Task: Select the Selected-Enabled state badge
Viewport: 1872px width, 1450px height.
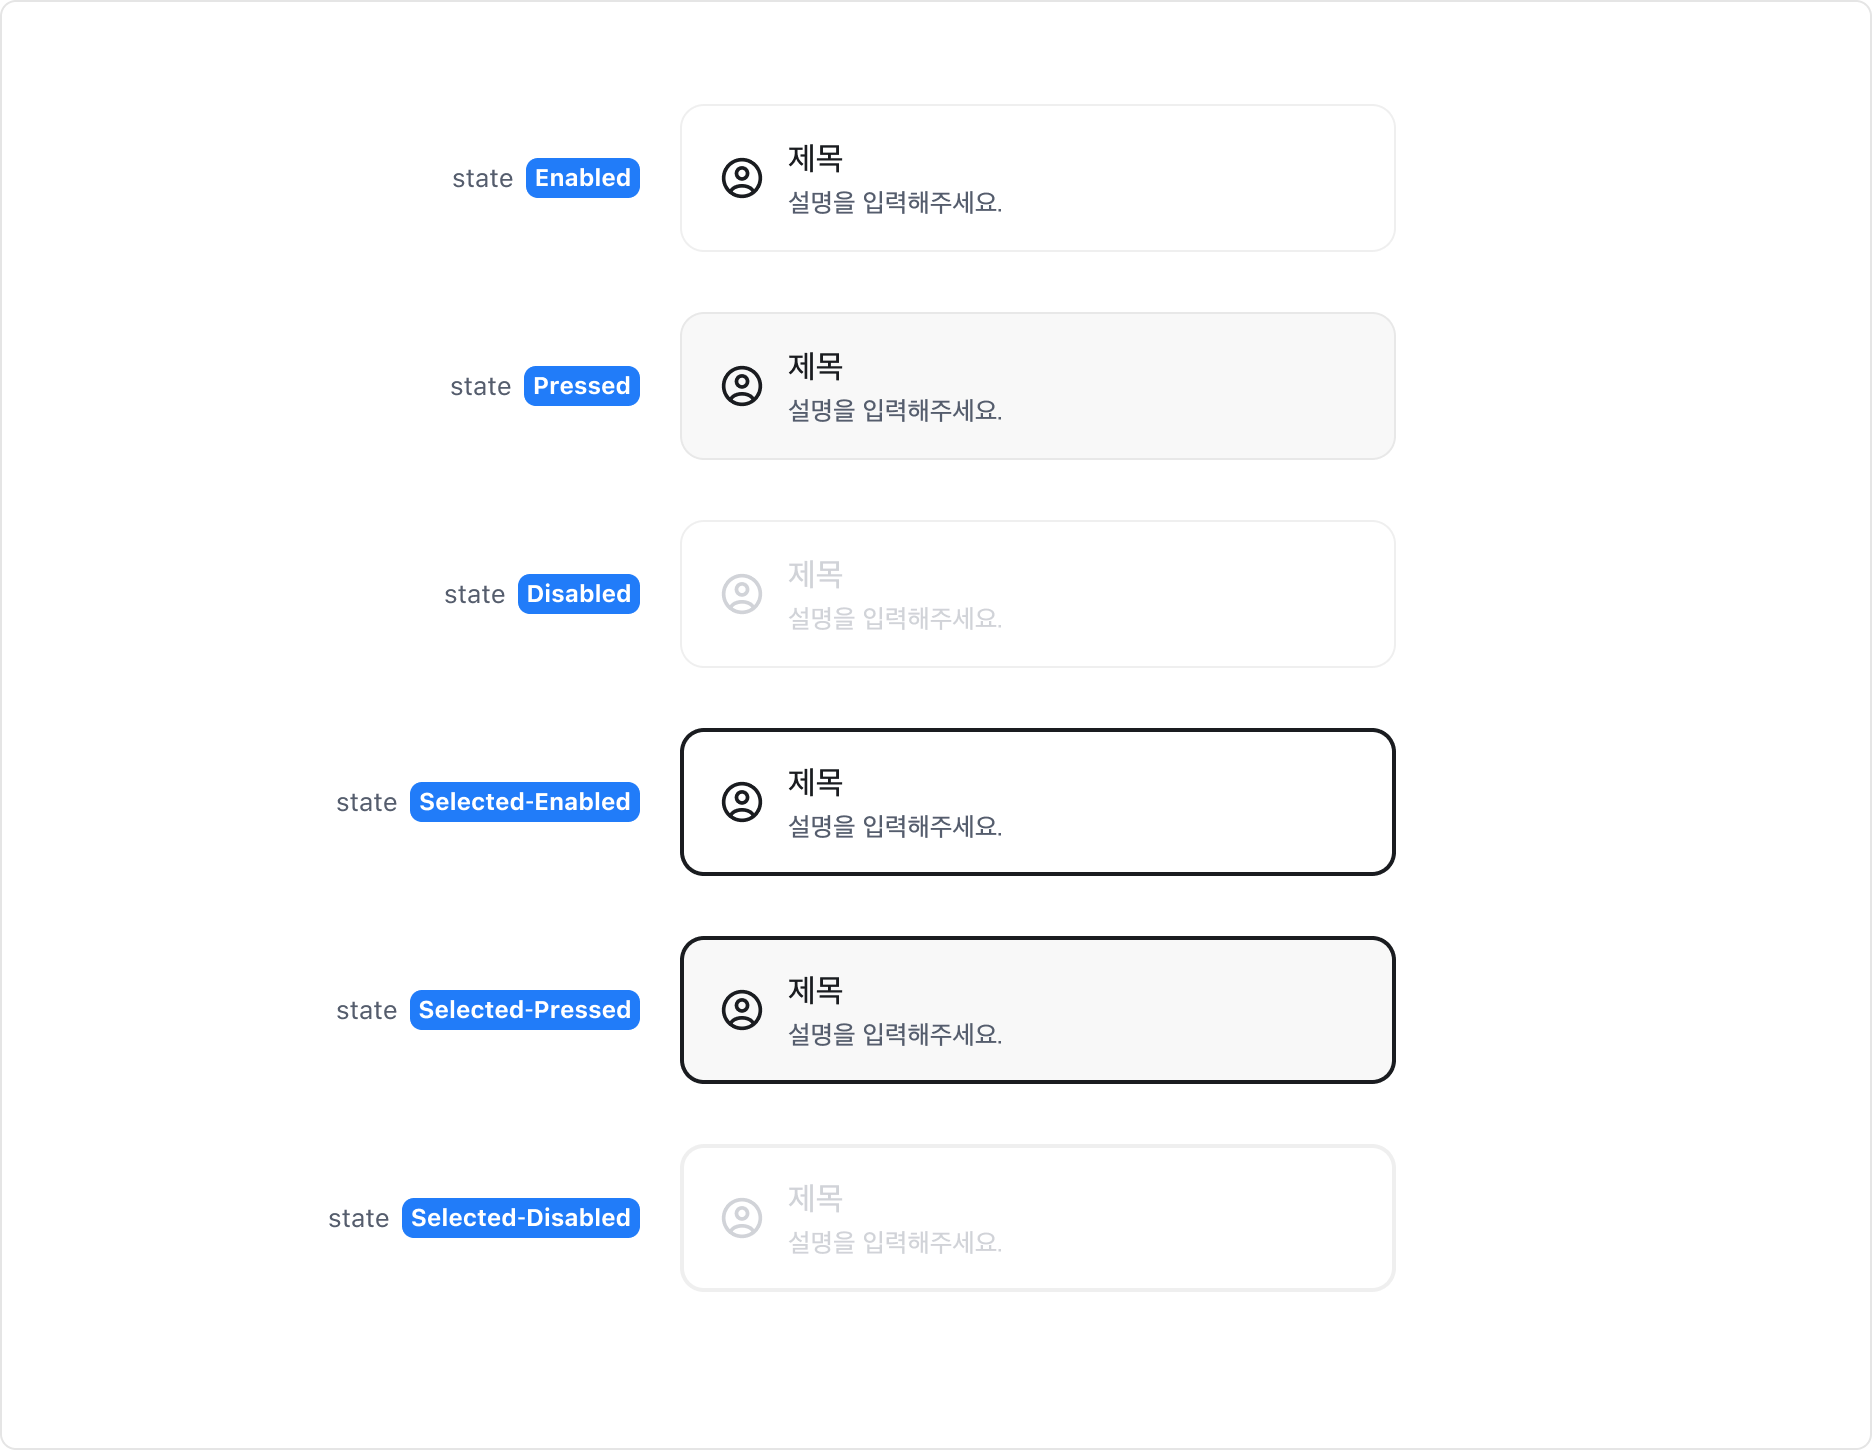Action: tap(524, 801)
